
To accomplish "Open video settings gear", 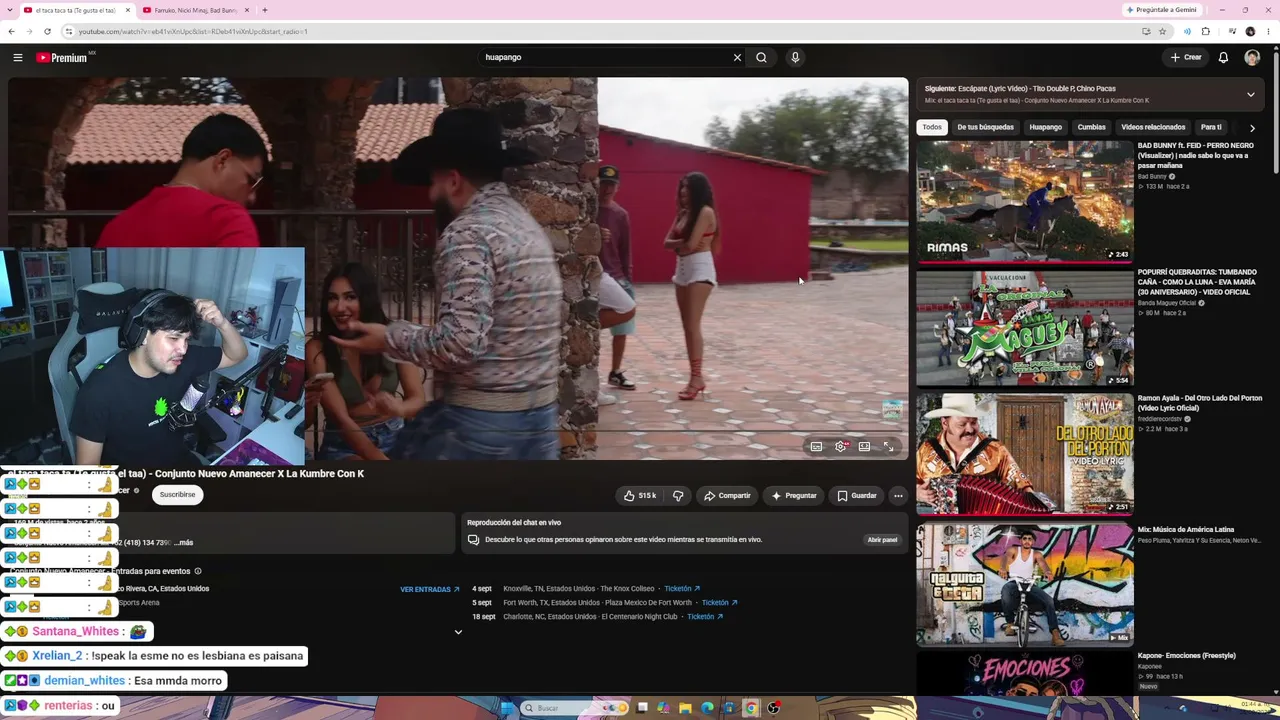I will [840, 447].
